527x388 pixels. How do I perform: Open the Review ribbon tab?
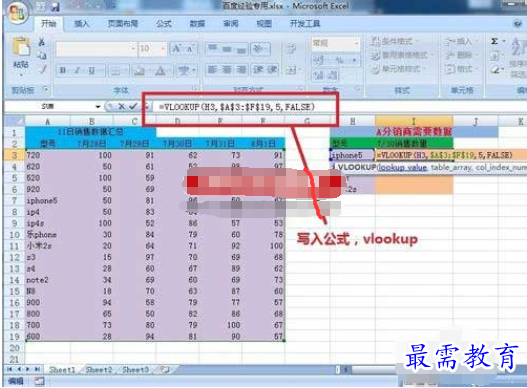(x=231, y=23)
